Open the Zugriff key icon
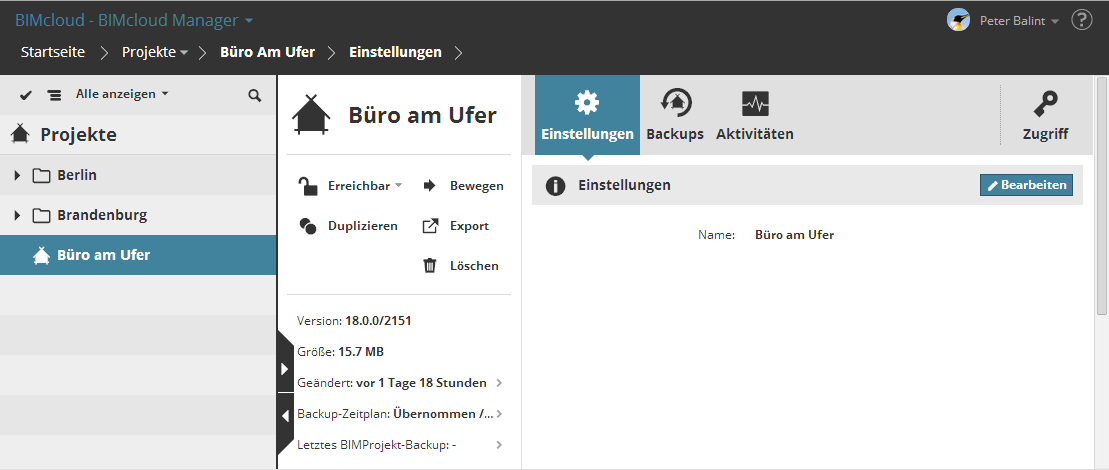 pyautogui.click(x=1045, y=103)
